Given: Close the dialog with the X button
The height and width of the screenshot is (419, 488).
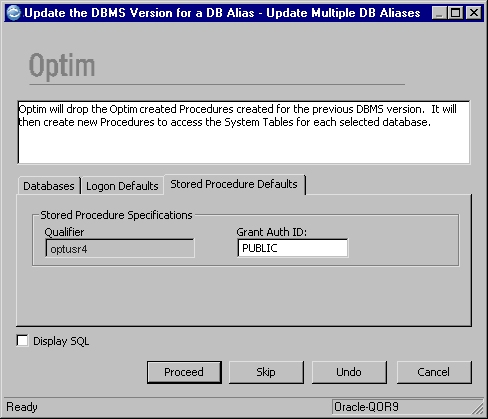Looking at the screenshot, I should [x=474, y=13].
